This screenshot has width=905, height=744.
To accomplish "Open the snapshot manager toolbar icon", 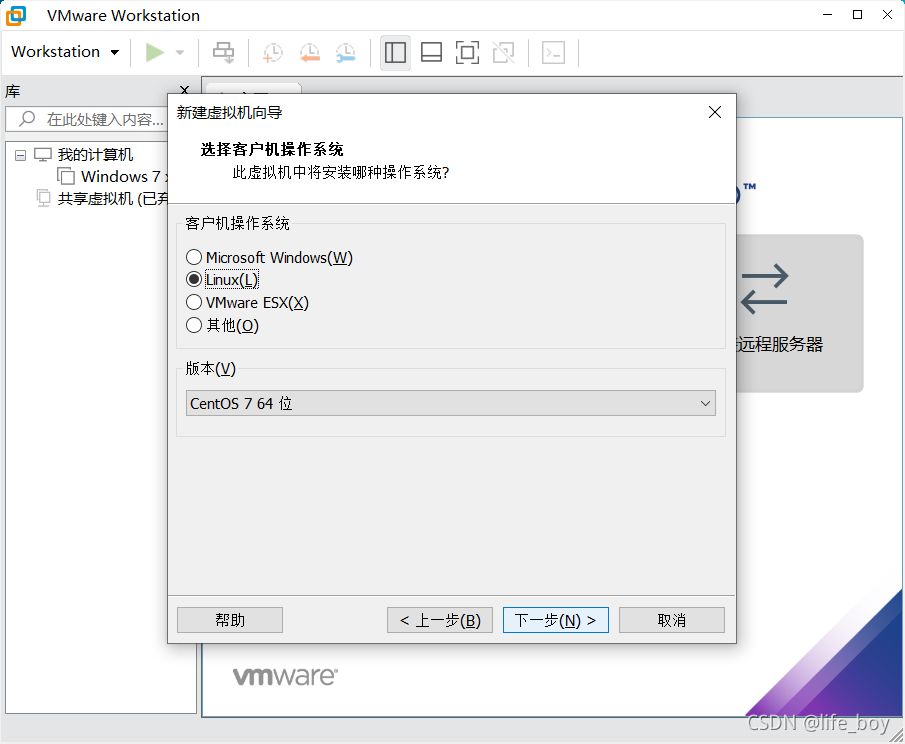I will pyautogui.click(x=346, y=53).
